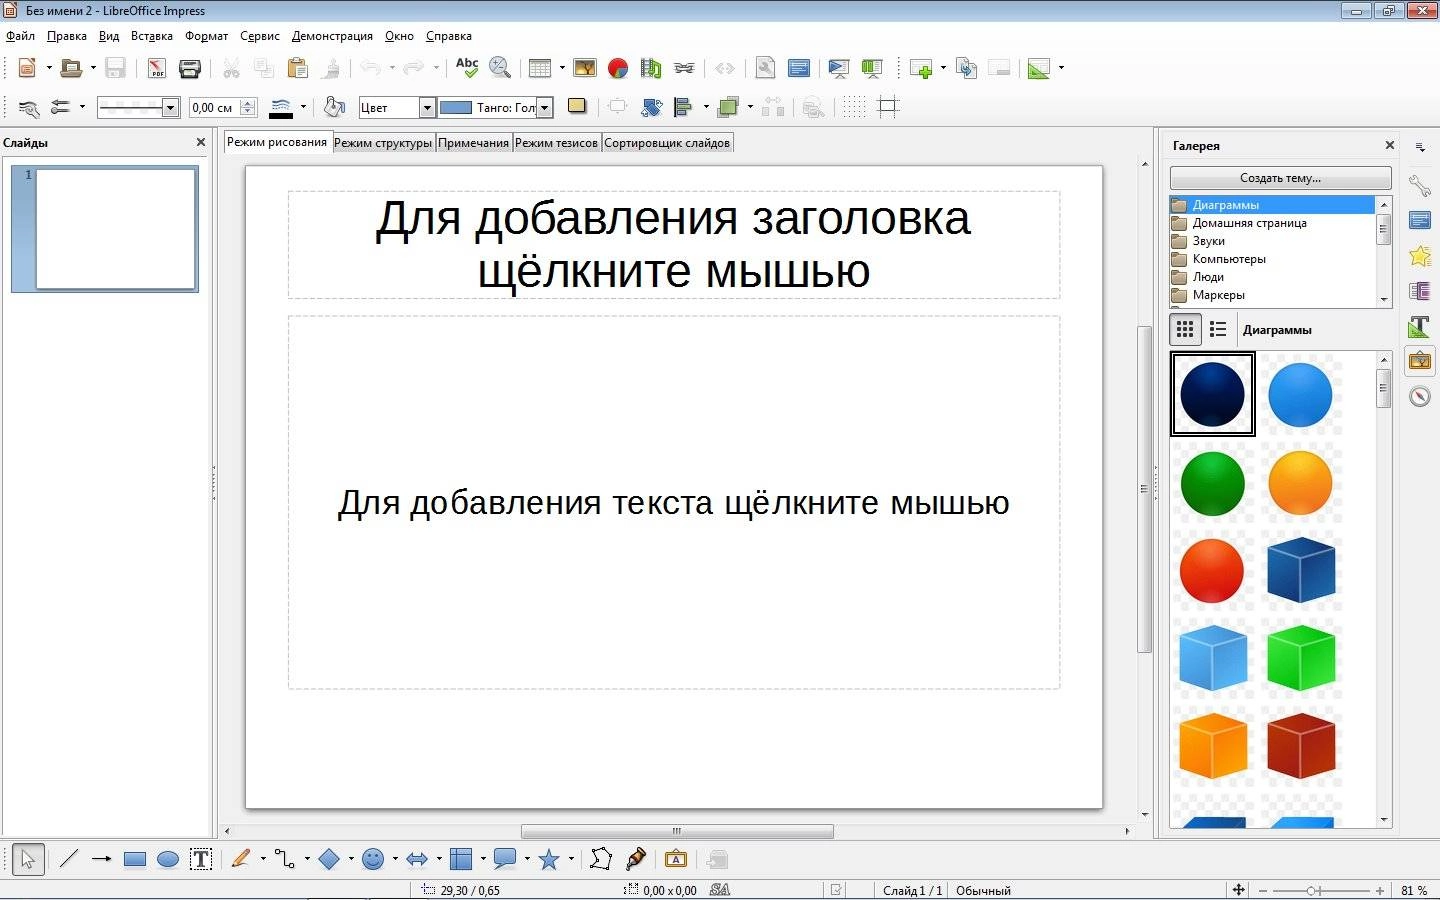Click the Duplicate Slide icon

click(966, 68)
